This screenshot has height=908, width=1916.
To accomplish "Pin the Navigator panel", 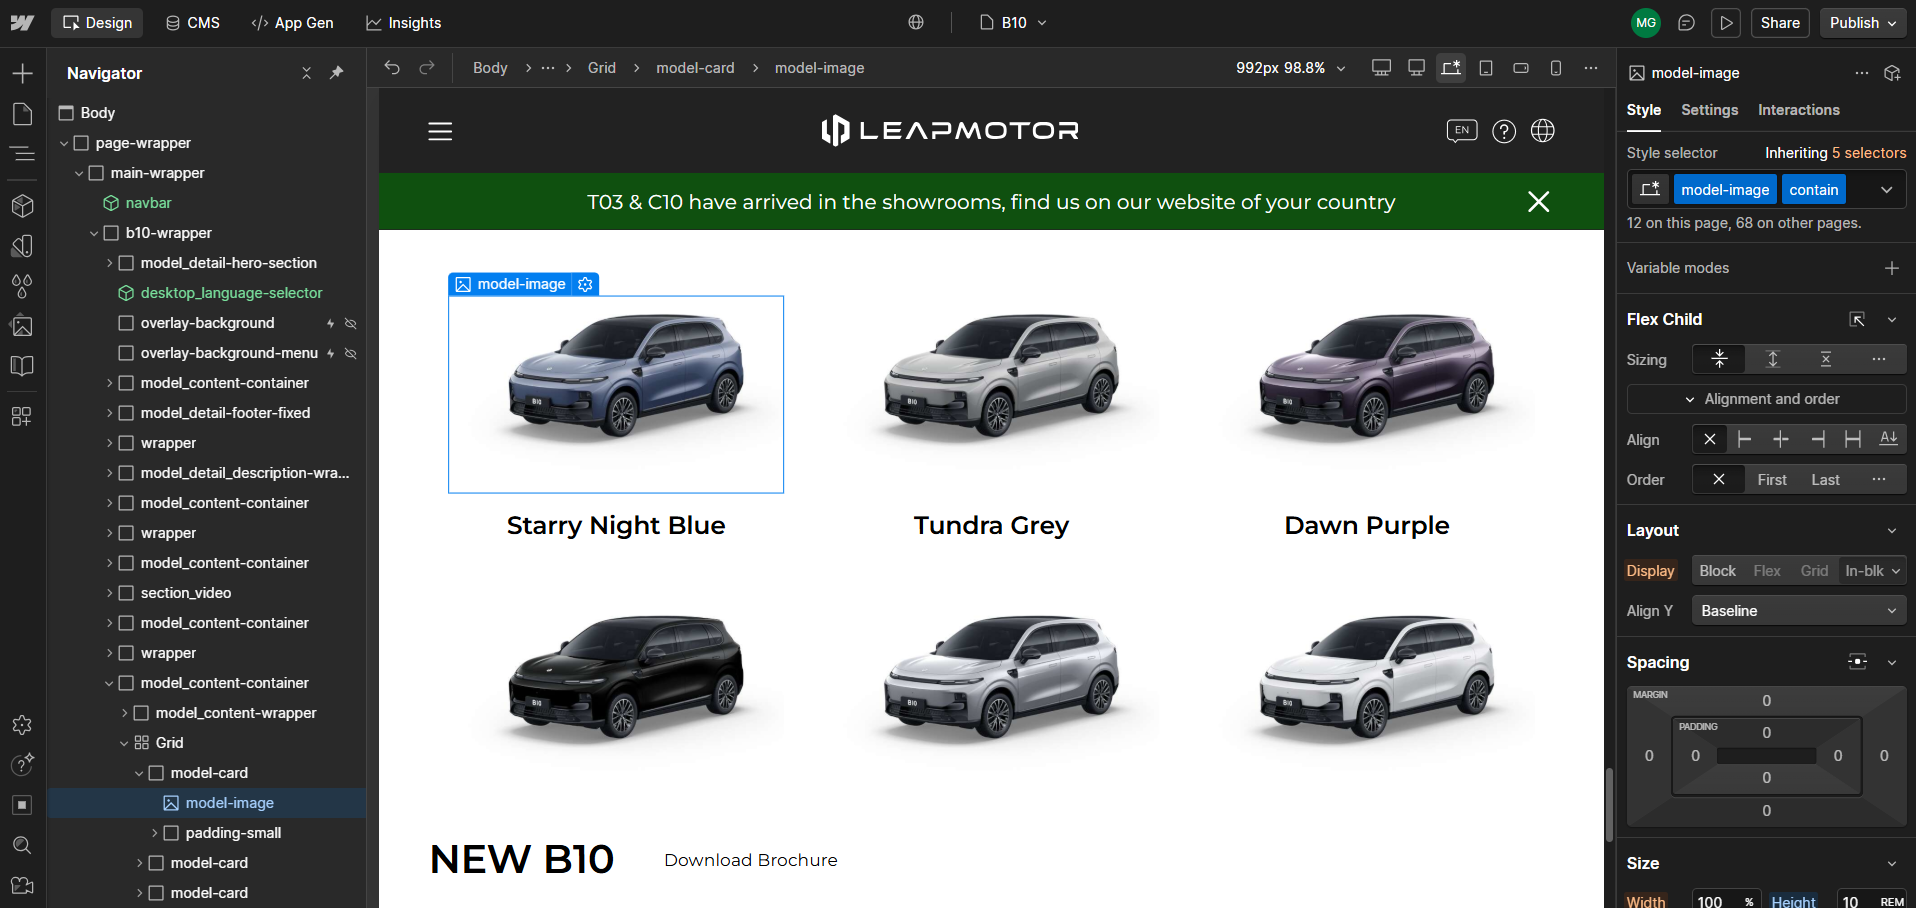I will pyautogui.click(x=337, y=73).
